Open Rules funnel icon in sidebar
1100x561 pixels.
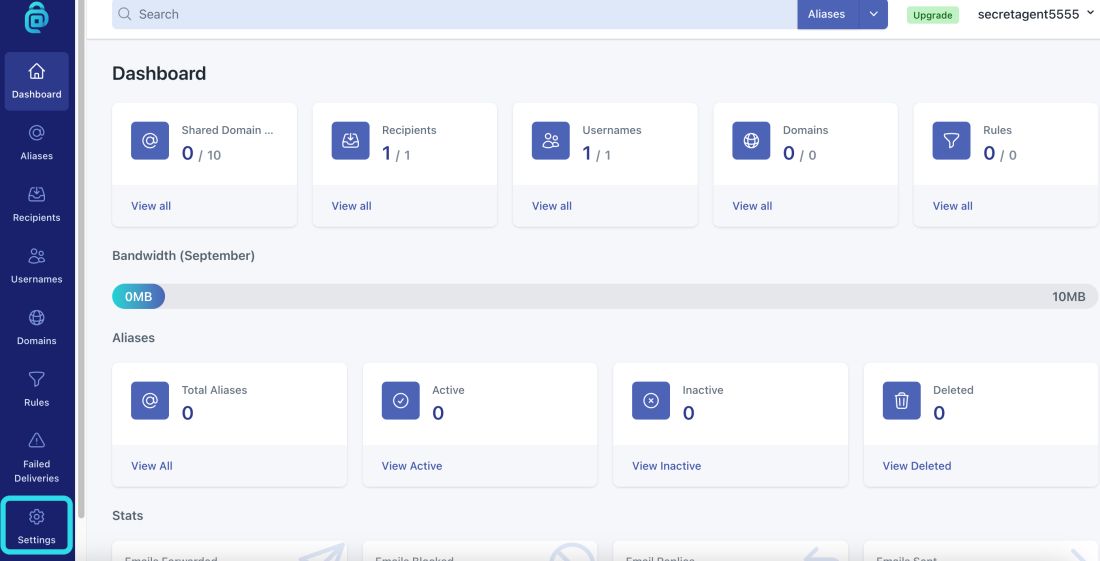click(x=36, y=379)
